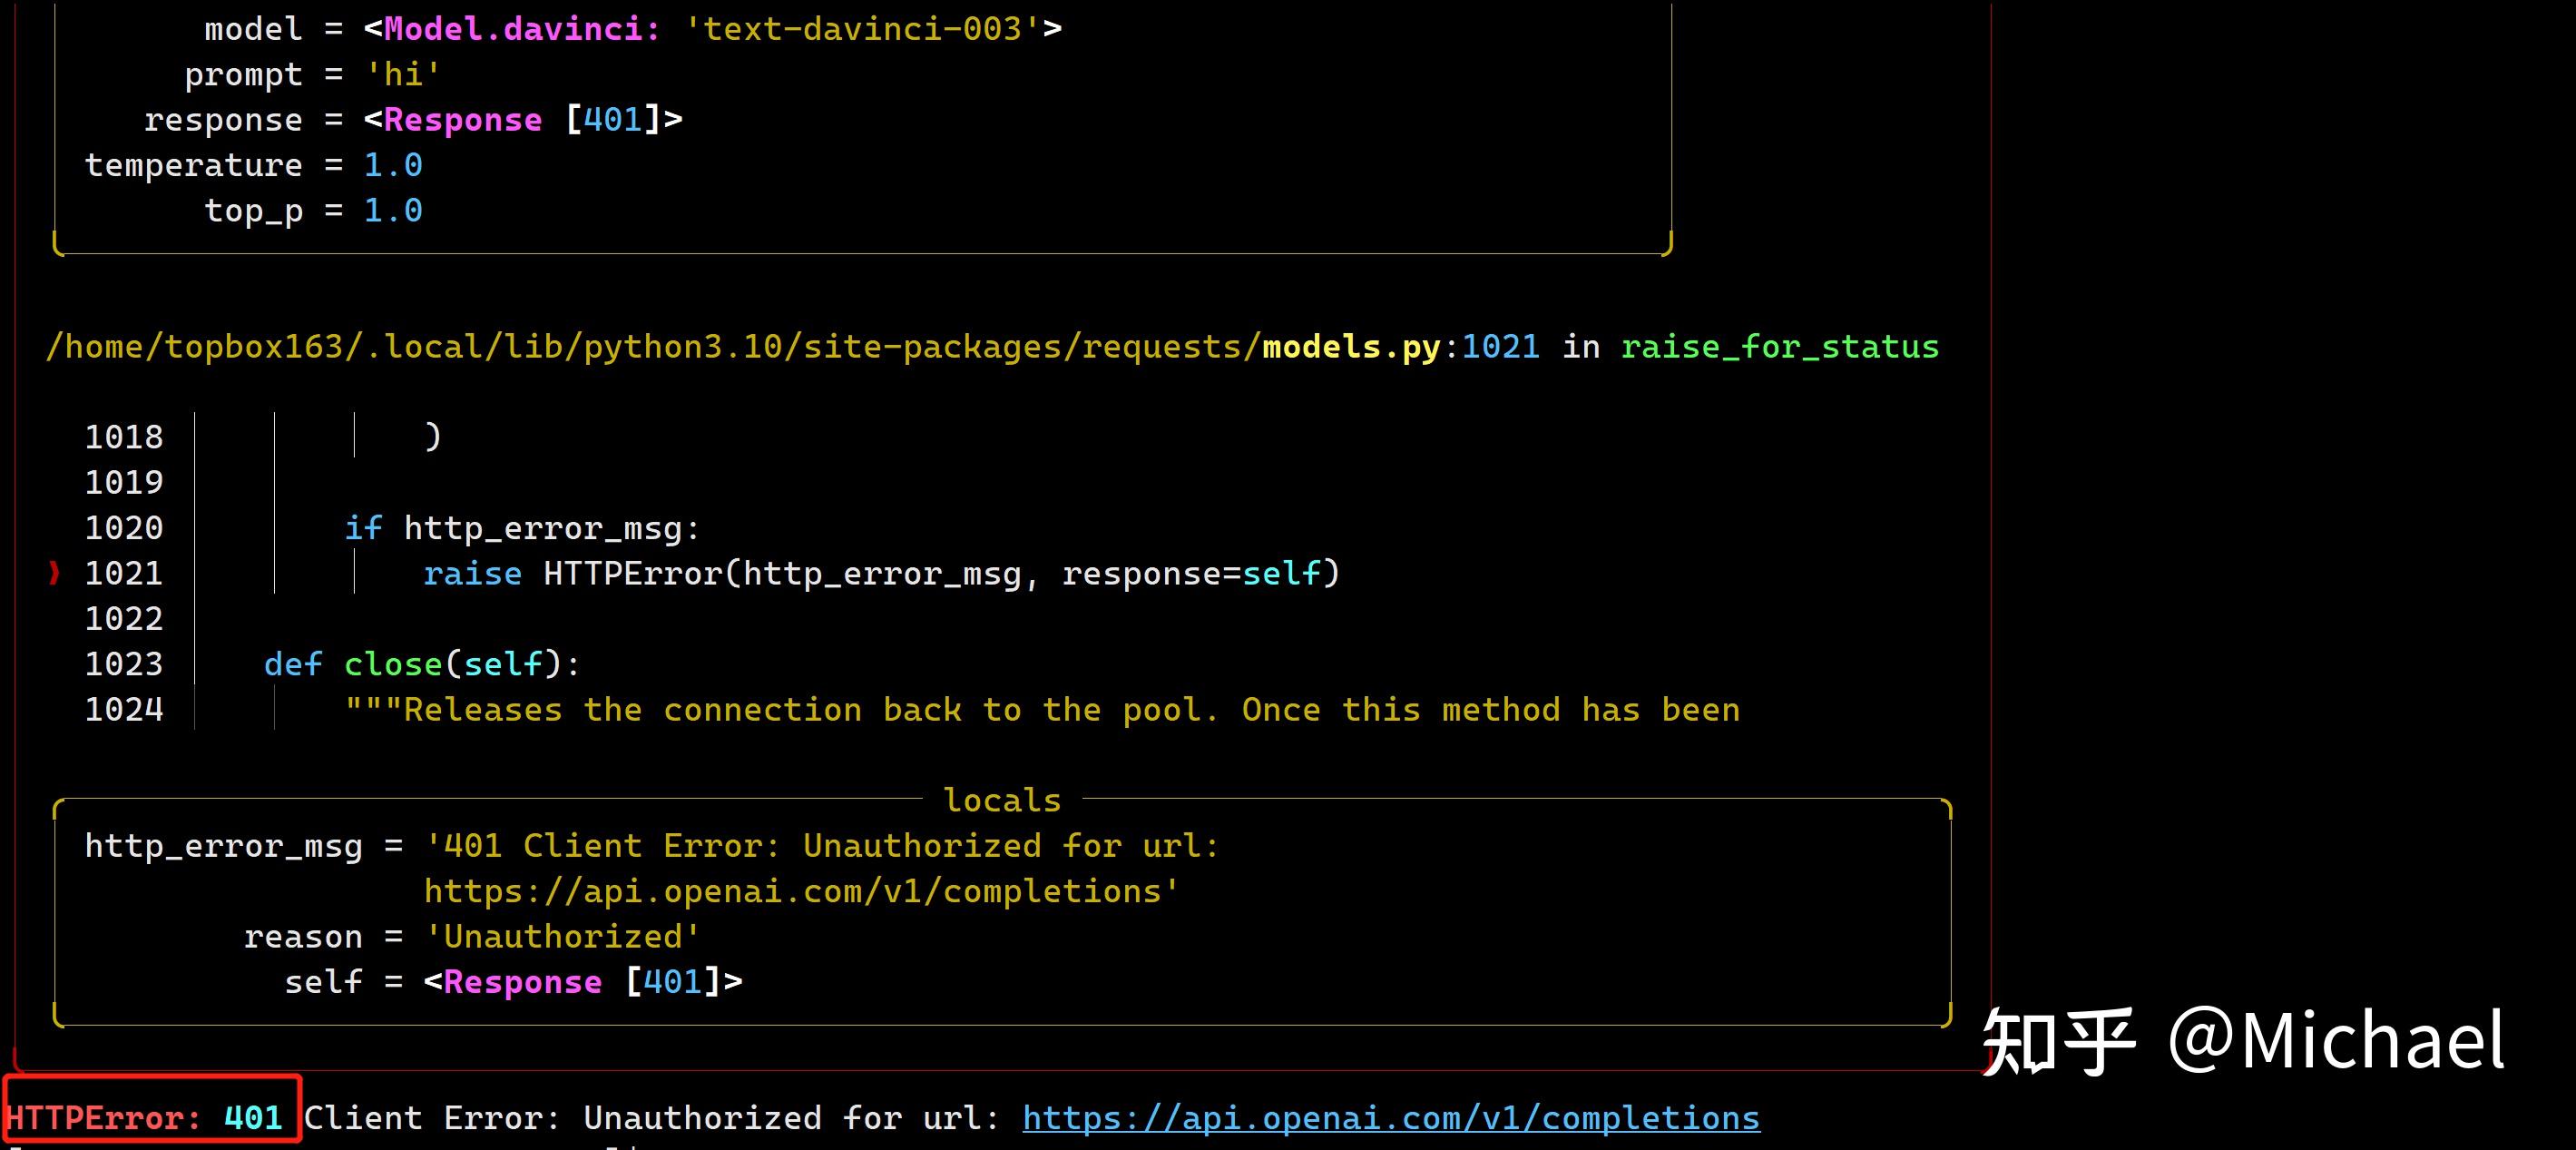Click the temperature value 1.0
Screen dimensions: 2576x1150
pyautogui.click(x=392, y=165)
